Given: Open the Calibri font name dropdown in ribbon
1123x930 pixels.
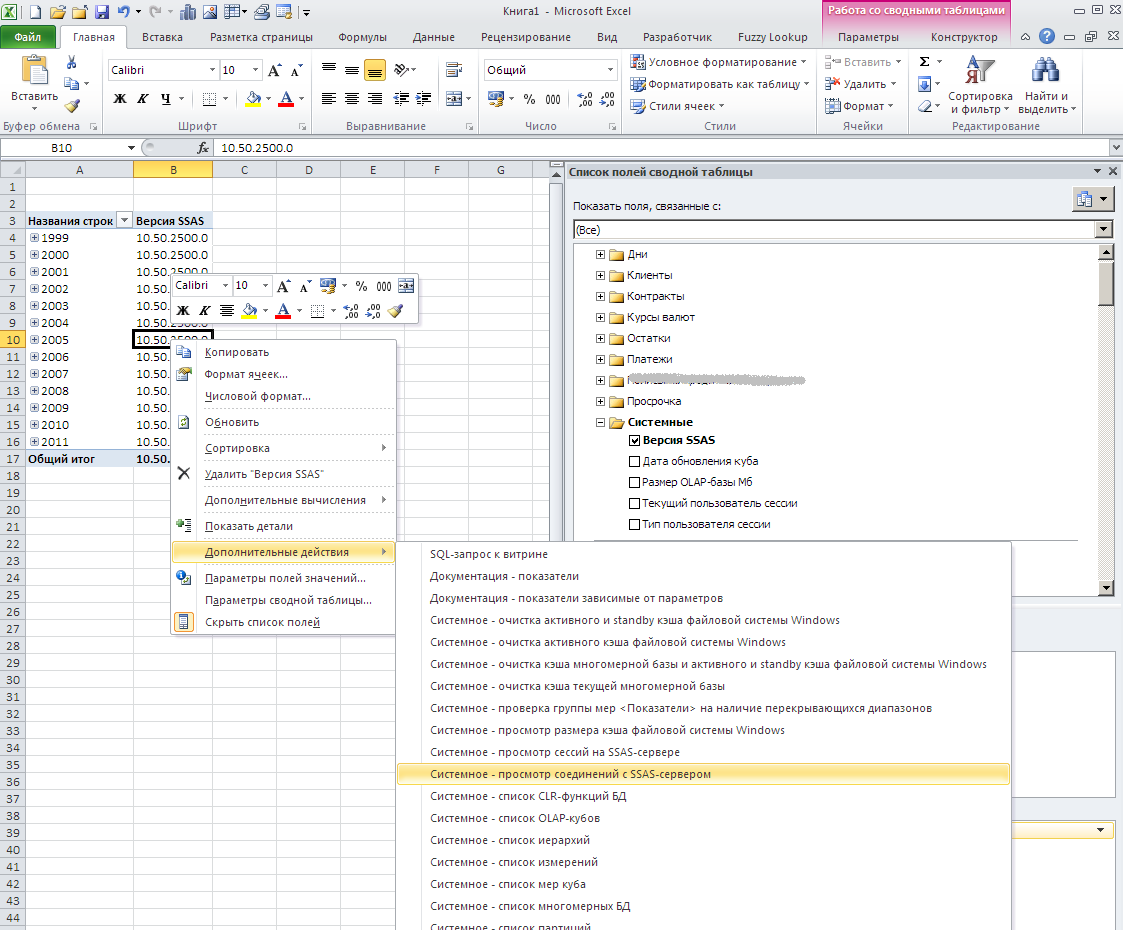Looking at the screenshot, I should pos(212,70).
